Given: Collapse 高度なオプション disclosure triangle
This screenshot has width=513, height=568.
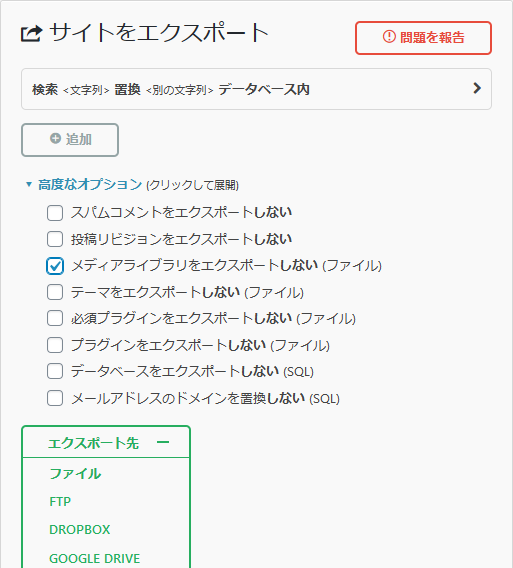Looking at the screenshot, I should click(29, 184).
